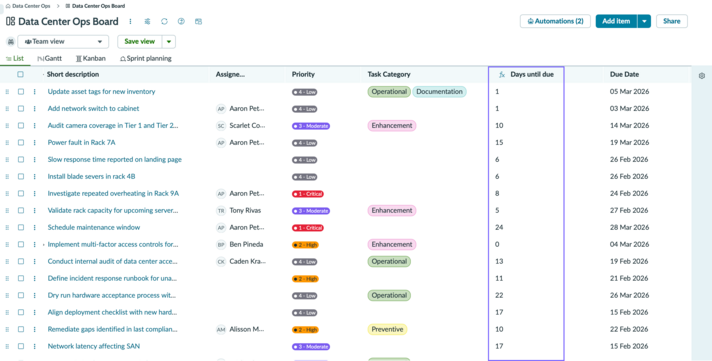
Task: Open the Sprint planning tab
Action: [x=146, y=59]
